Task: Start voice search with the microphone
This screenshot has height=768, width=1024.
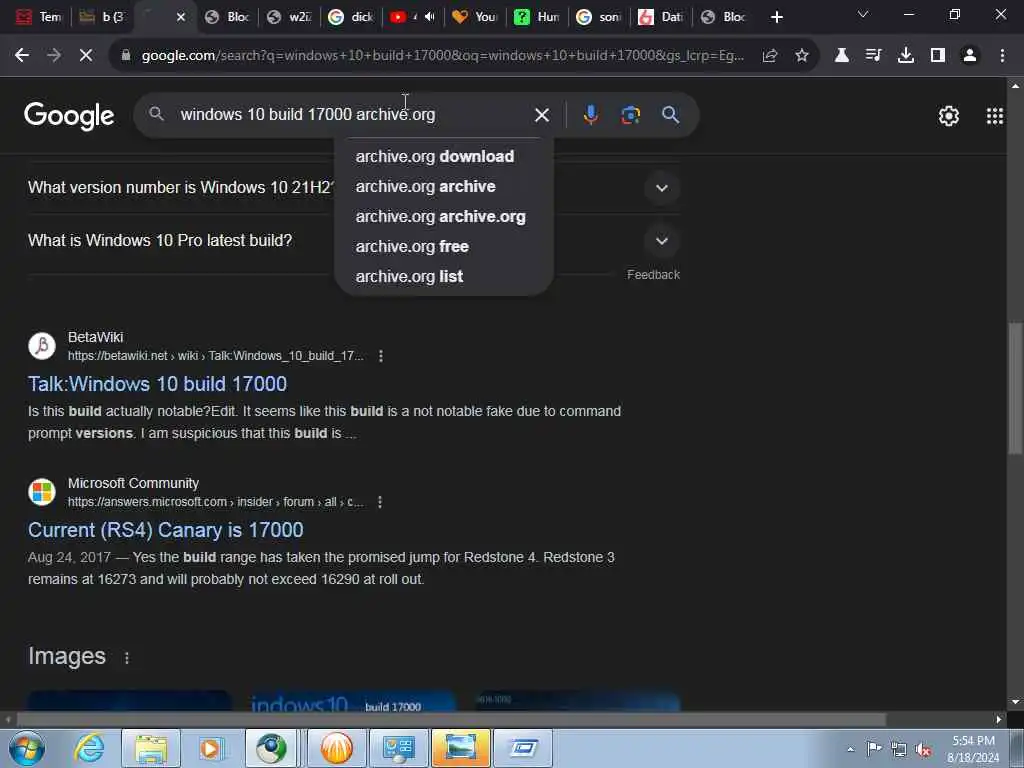Action: [590, 115]
